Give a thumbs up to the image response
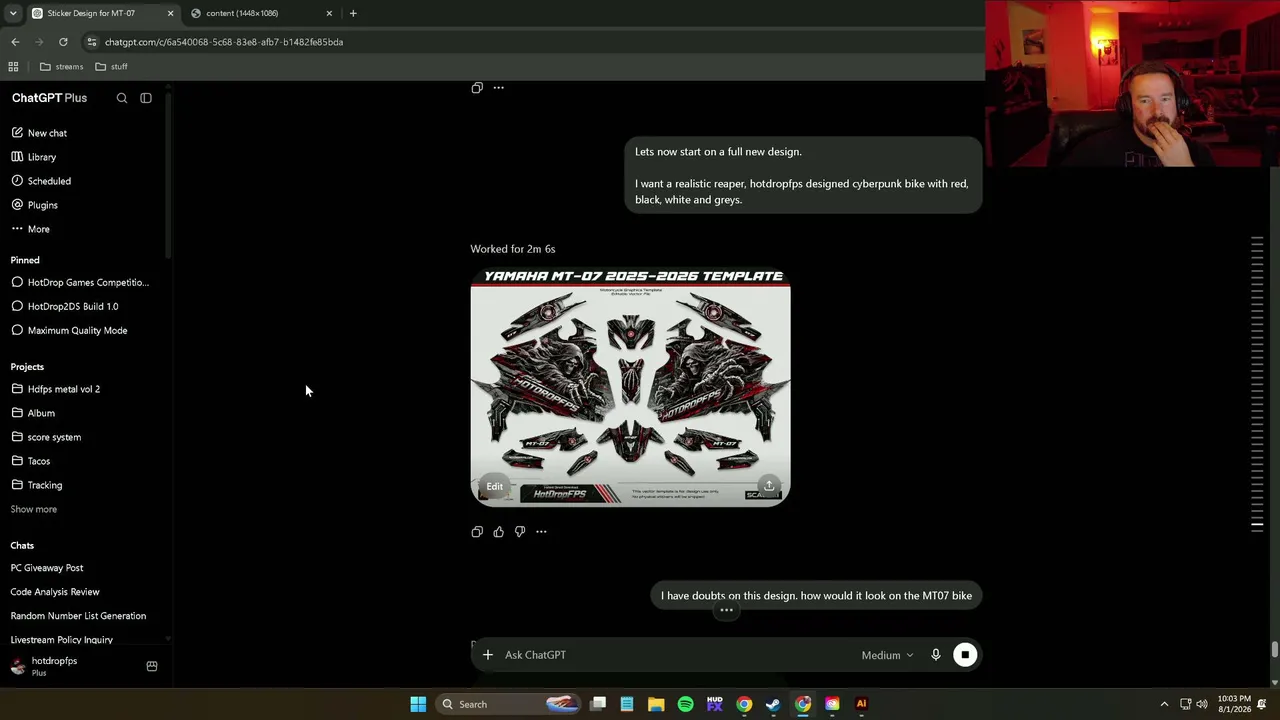This screenshot has width=1280, height=720. [498, 532]
